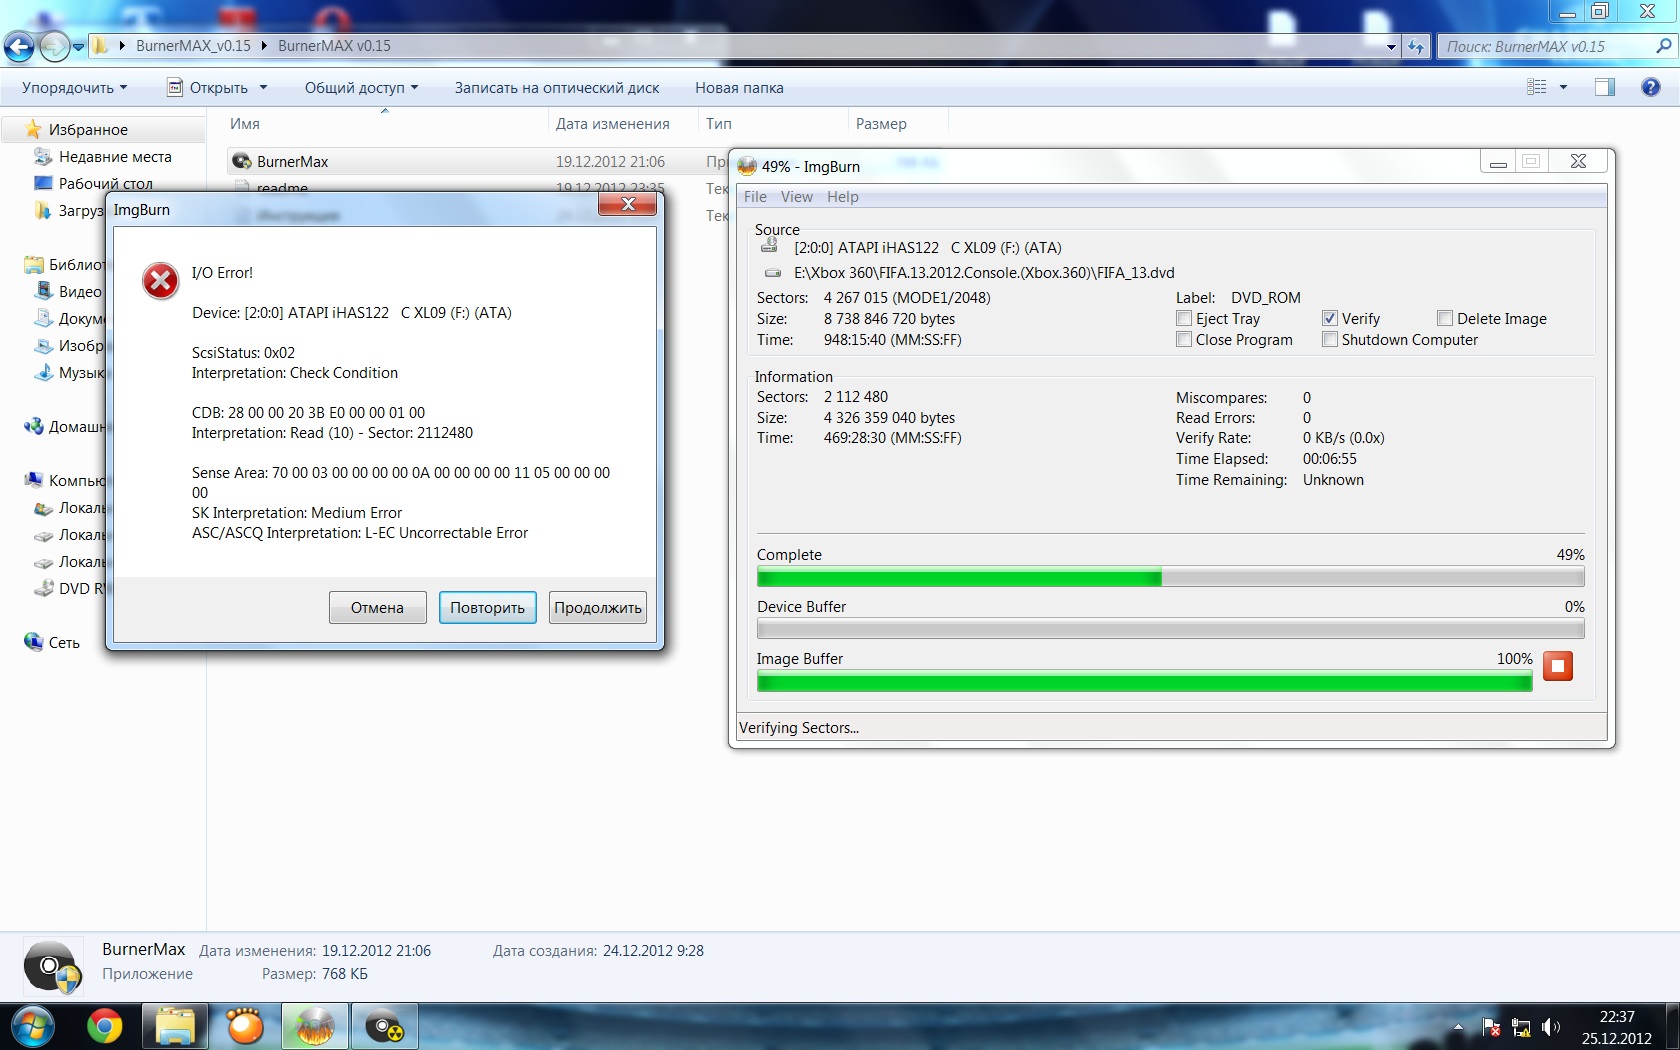Enable the Delete Image checkbox
1680x1050 pixels.
click(x=1445, y=318)
